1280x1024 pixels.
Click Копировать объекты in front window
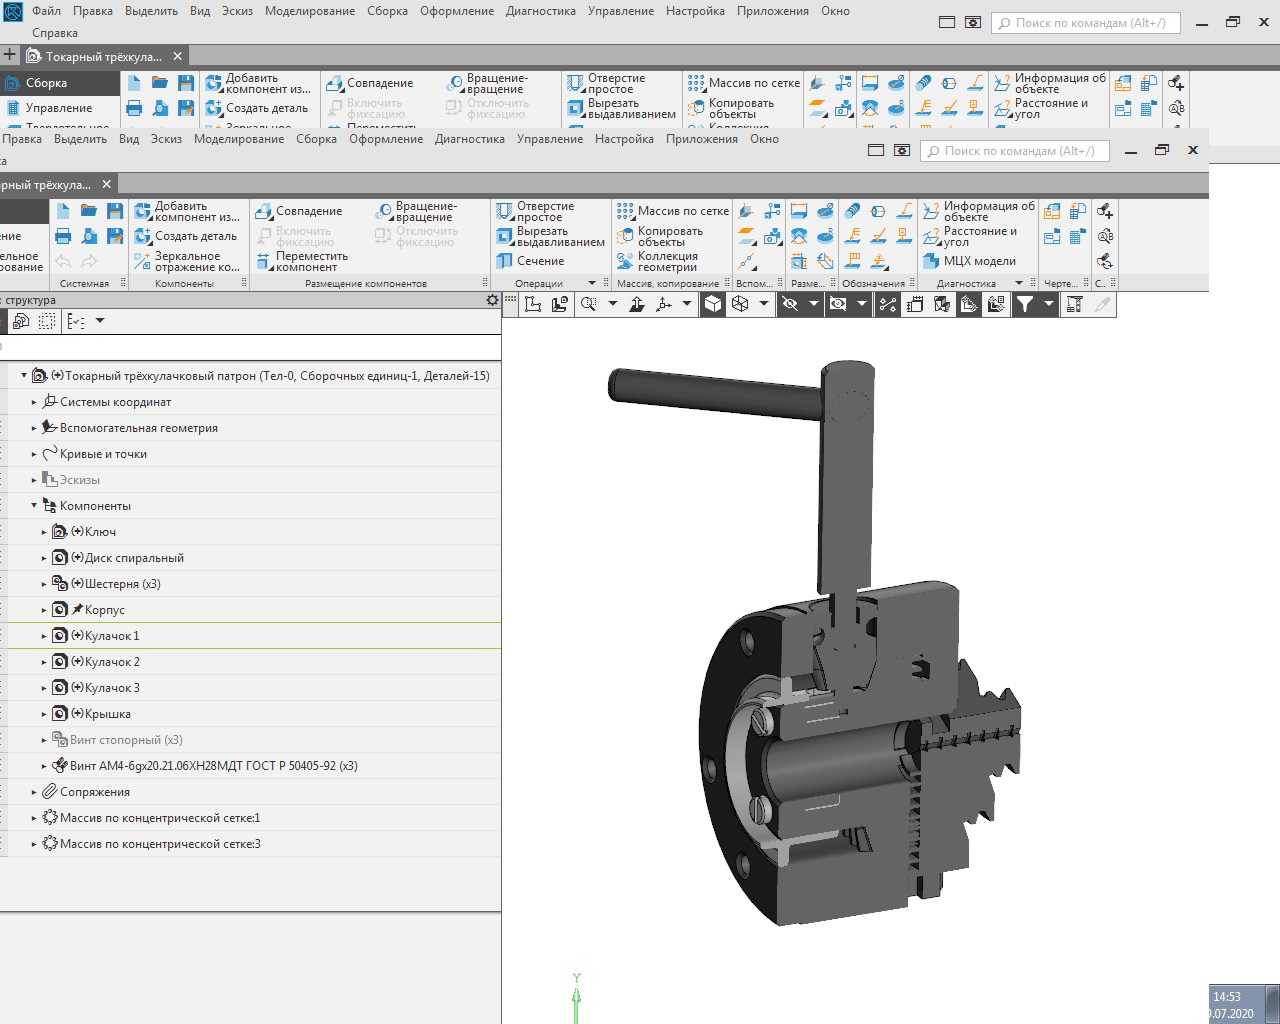(x=661, y=236)
